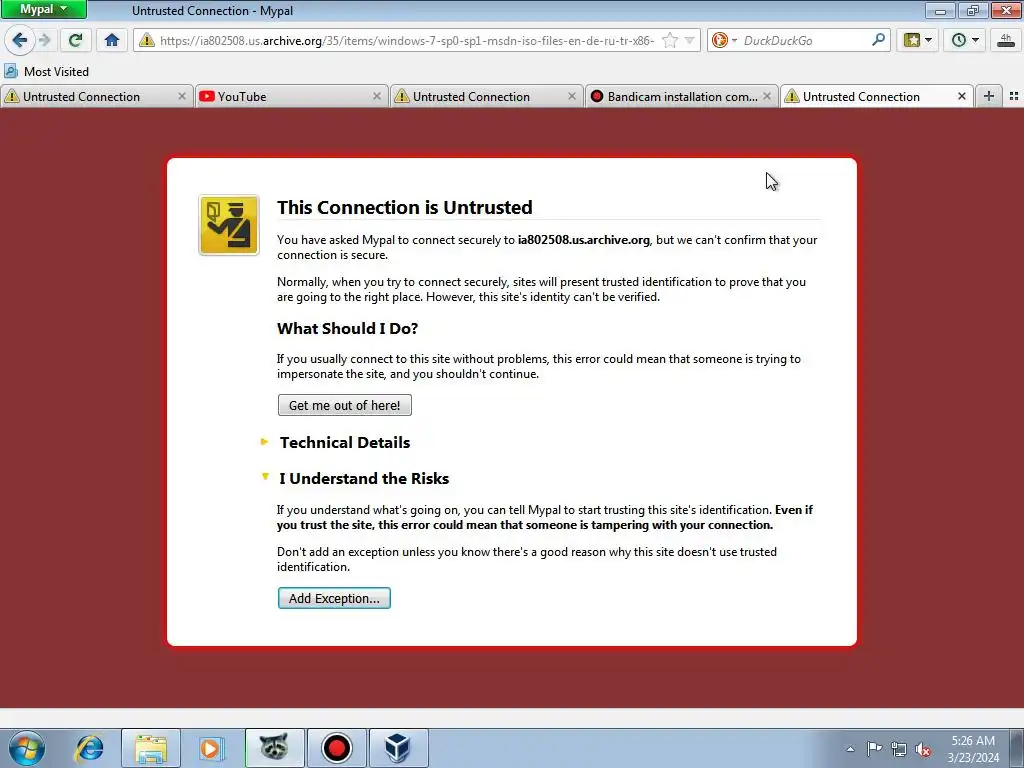Close the first Untrusted Connection tab
The image size is (1024, 768).
pyautogui.click(x=182, y=96)
